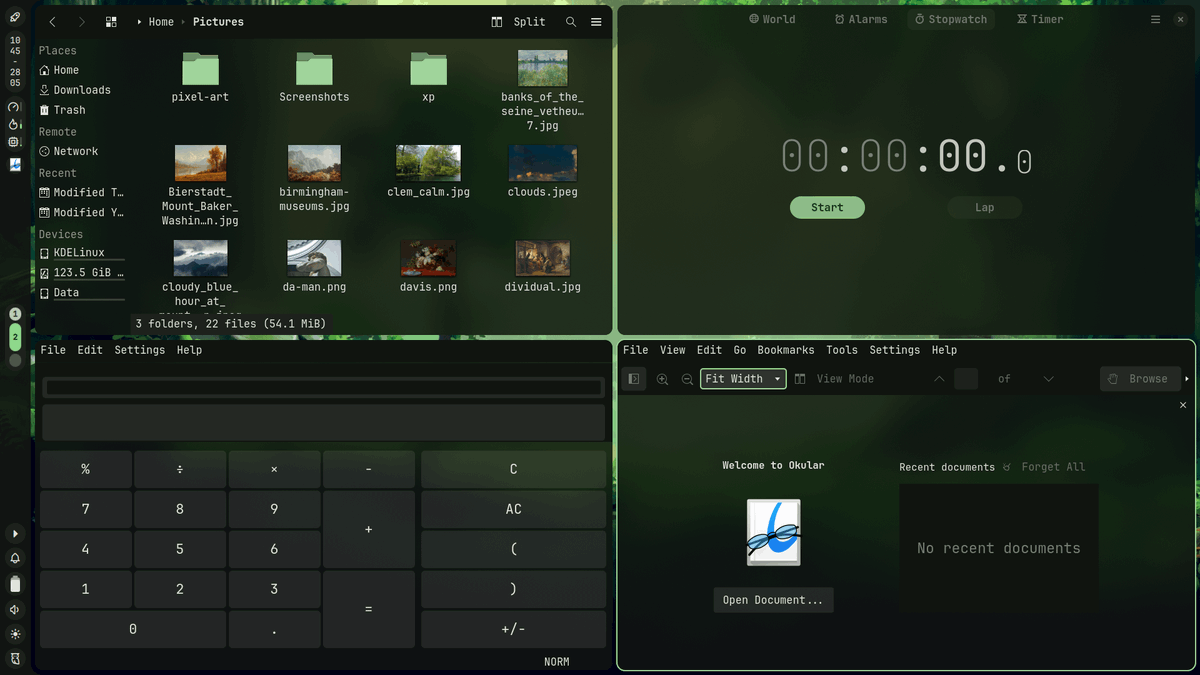
Task: Open the KDELinux device
Action: tap(79, 253)
